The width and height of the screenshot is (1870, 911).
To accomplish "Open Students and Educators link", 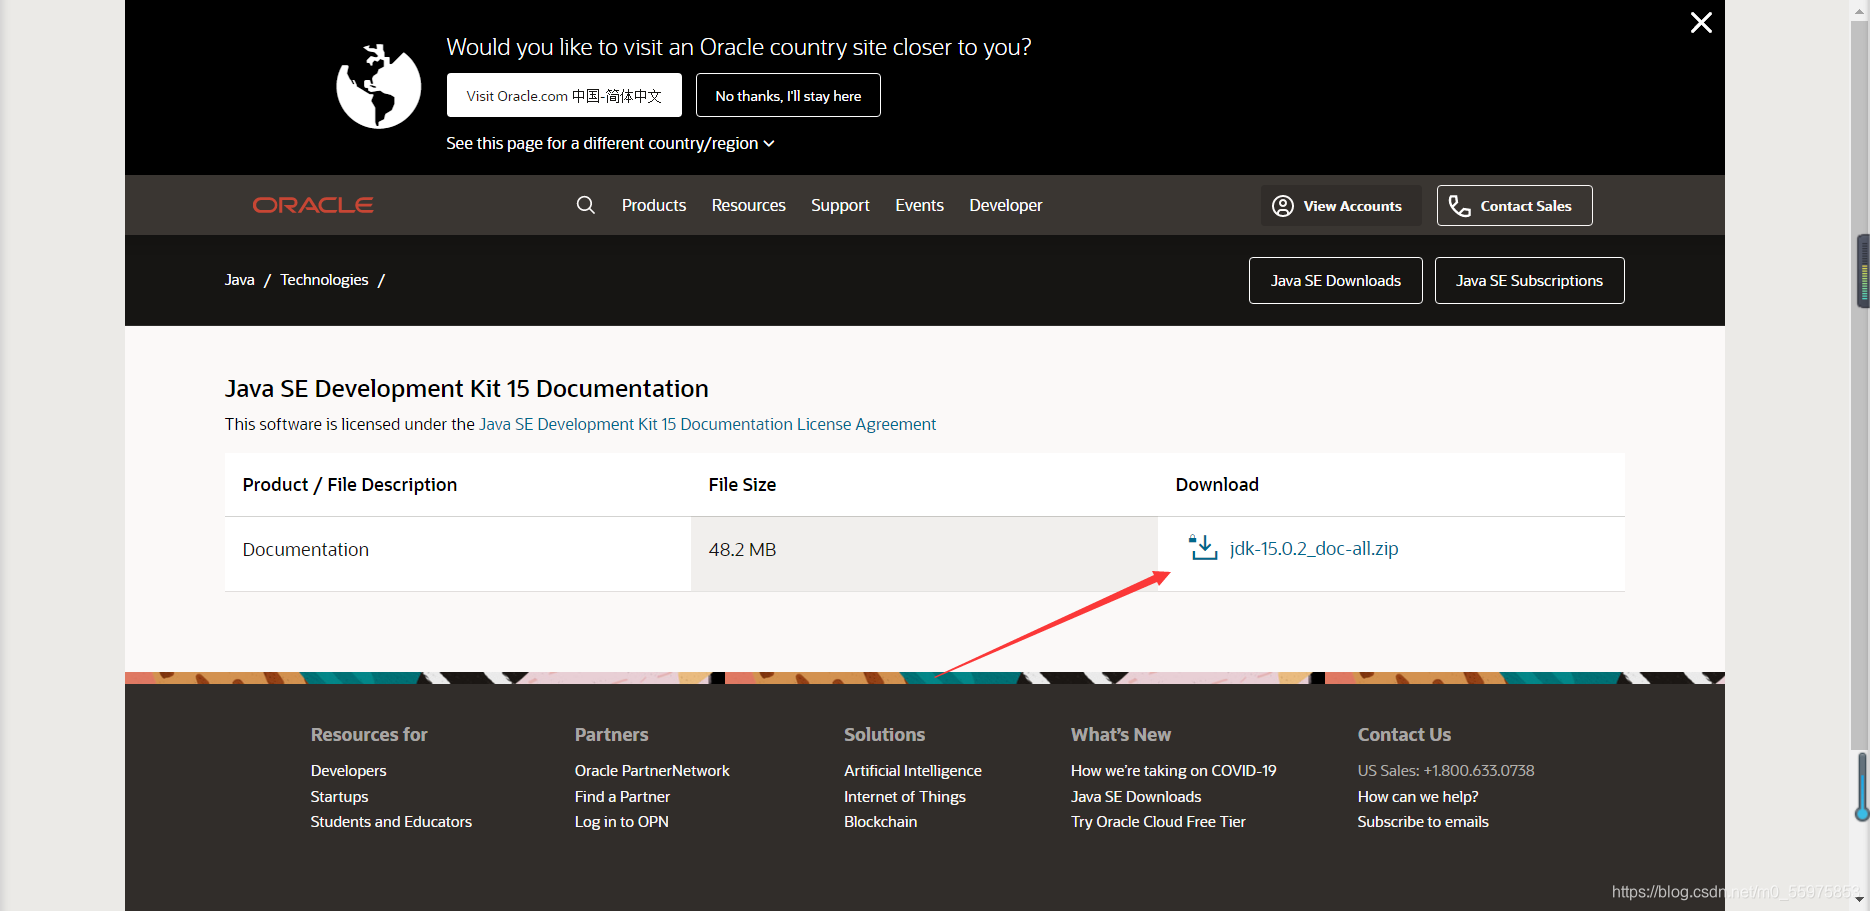I will point(391,822).
